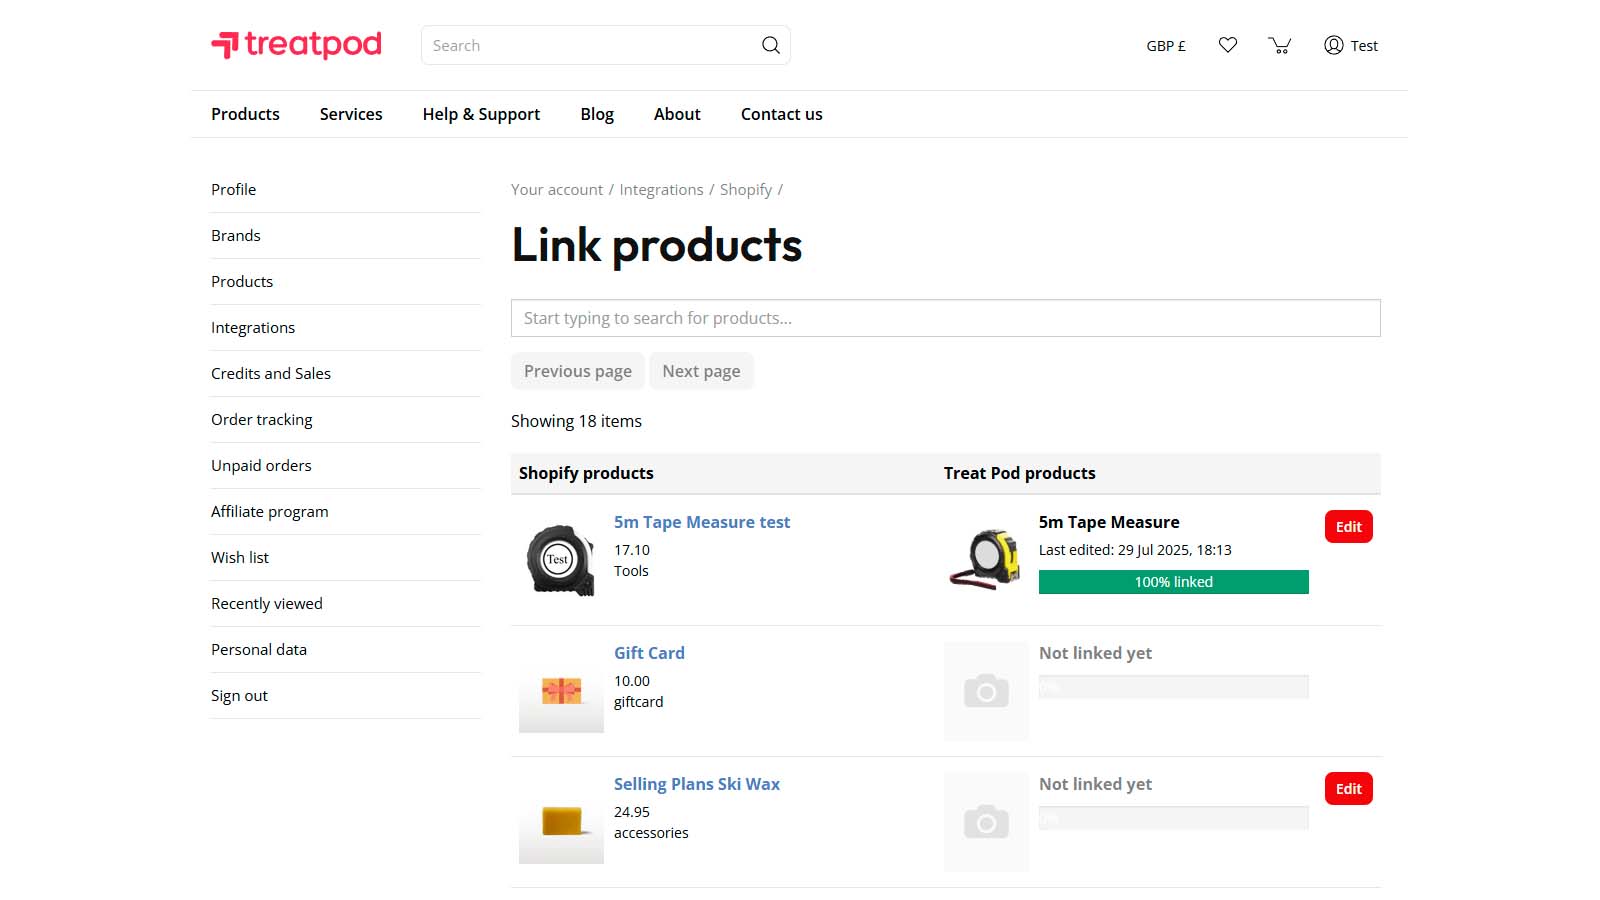Open the Contact us page
This screenshot has height=900, width=1600.
click(x=782, y=114)
